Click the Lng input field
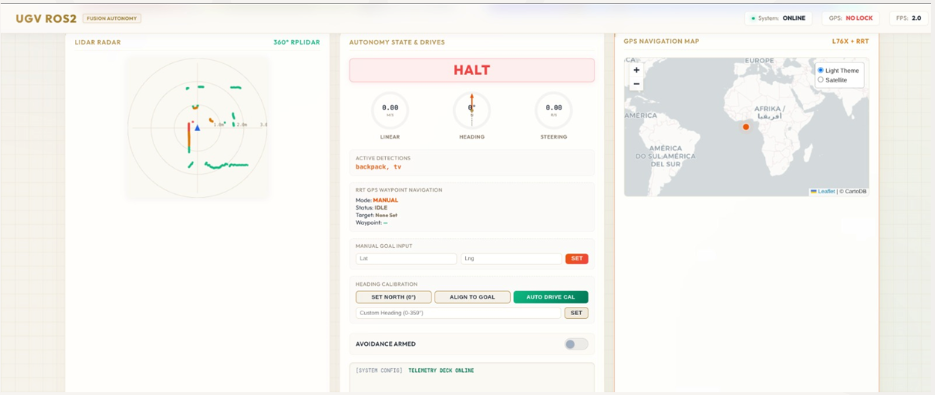935x395 pixels. [x=511, y=259]
